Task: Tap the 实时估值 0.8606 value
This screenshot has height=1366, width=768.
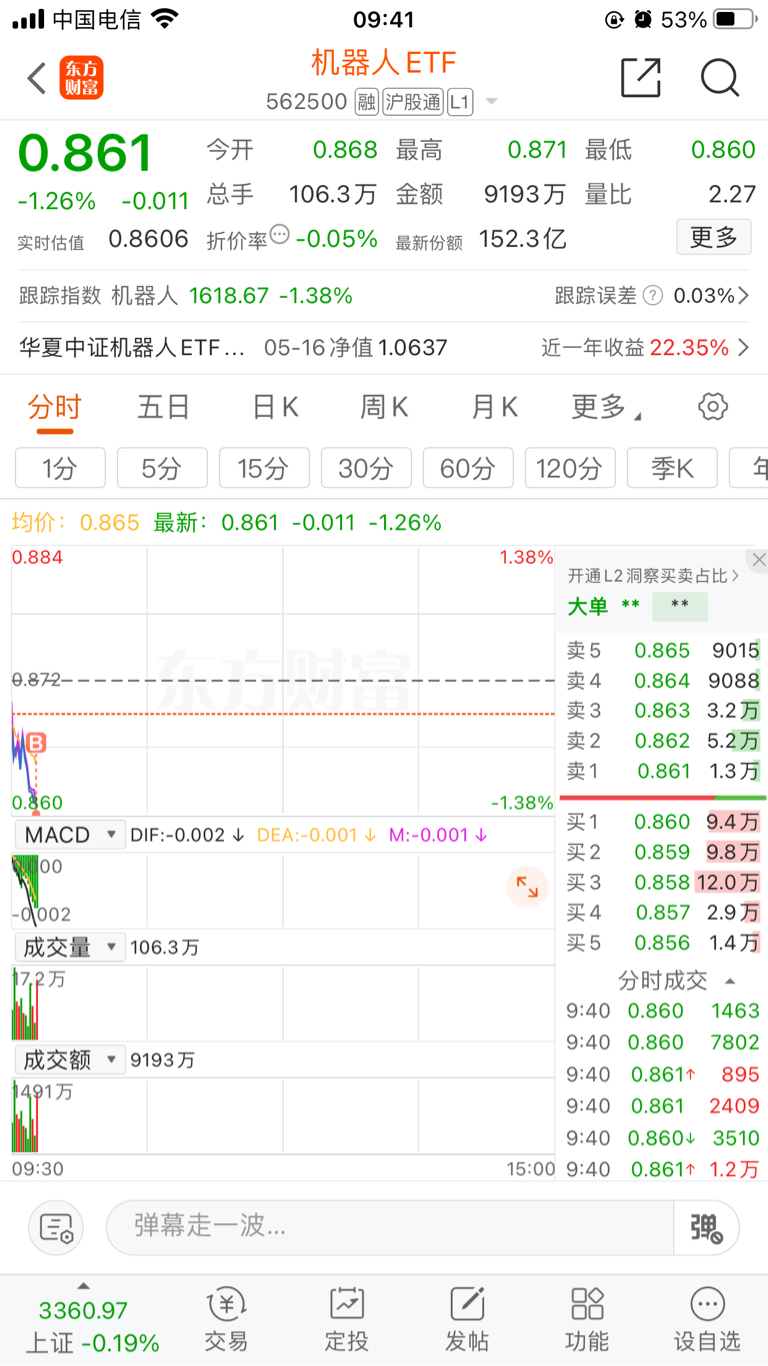Action: [148, 239]
